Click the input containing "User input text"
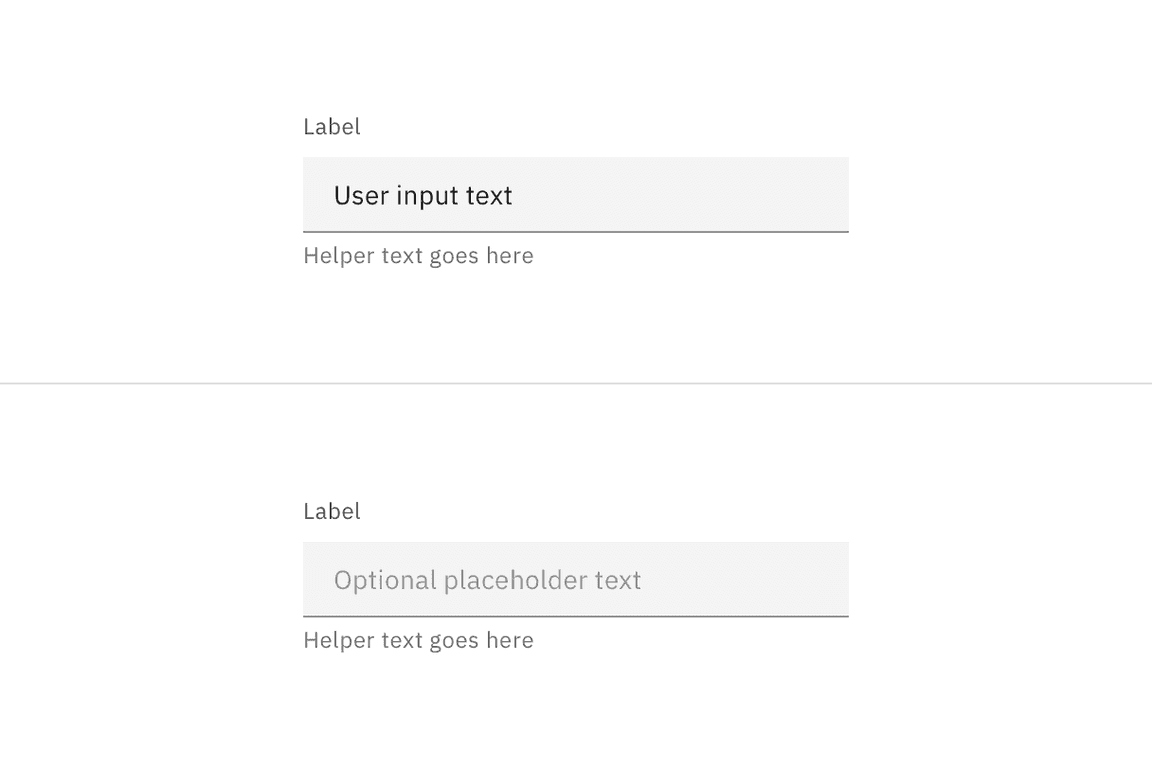The height and width of the screenshot is (767, 1152). tap(576, 194)
